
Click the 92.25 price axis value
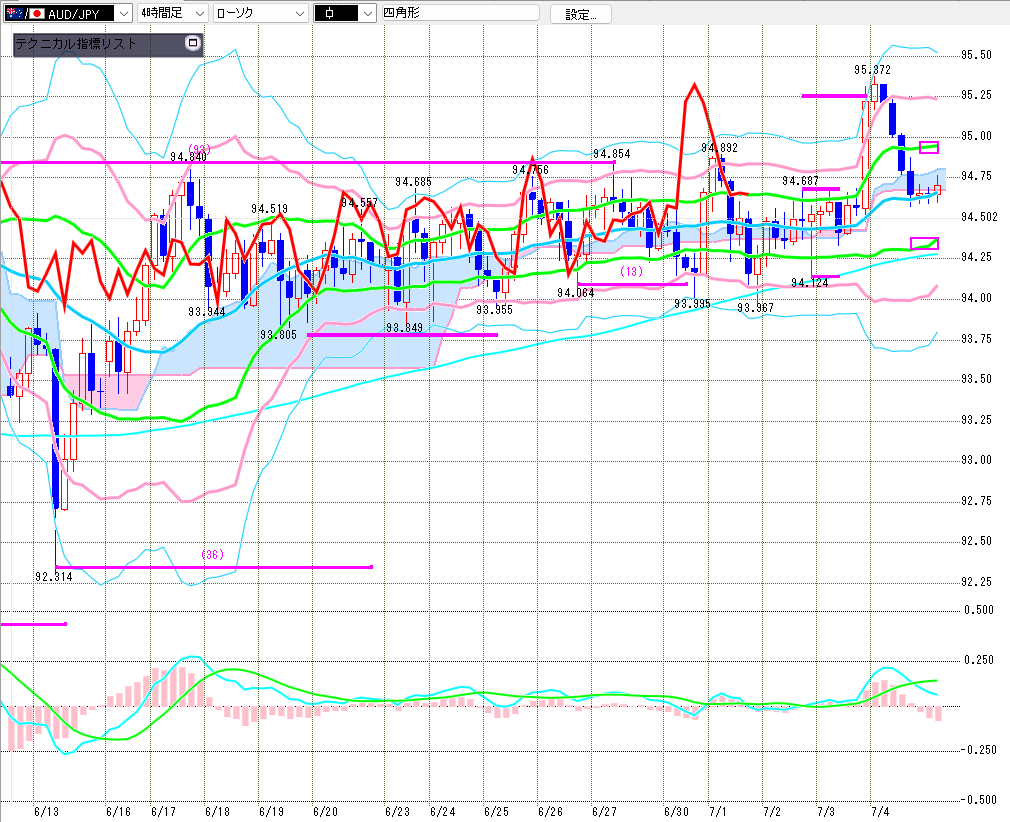(x=977, y=582)
